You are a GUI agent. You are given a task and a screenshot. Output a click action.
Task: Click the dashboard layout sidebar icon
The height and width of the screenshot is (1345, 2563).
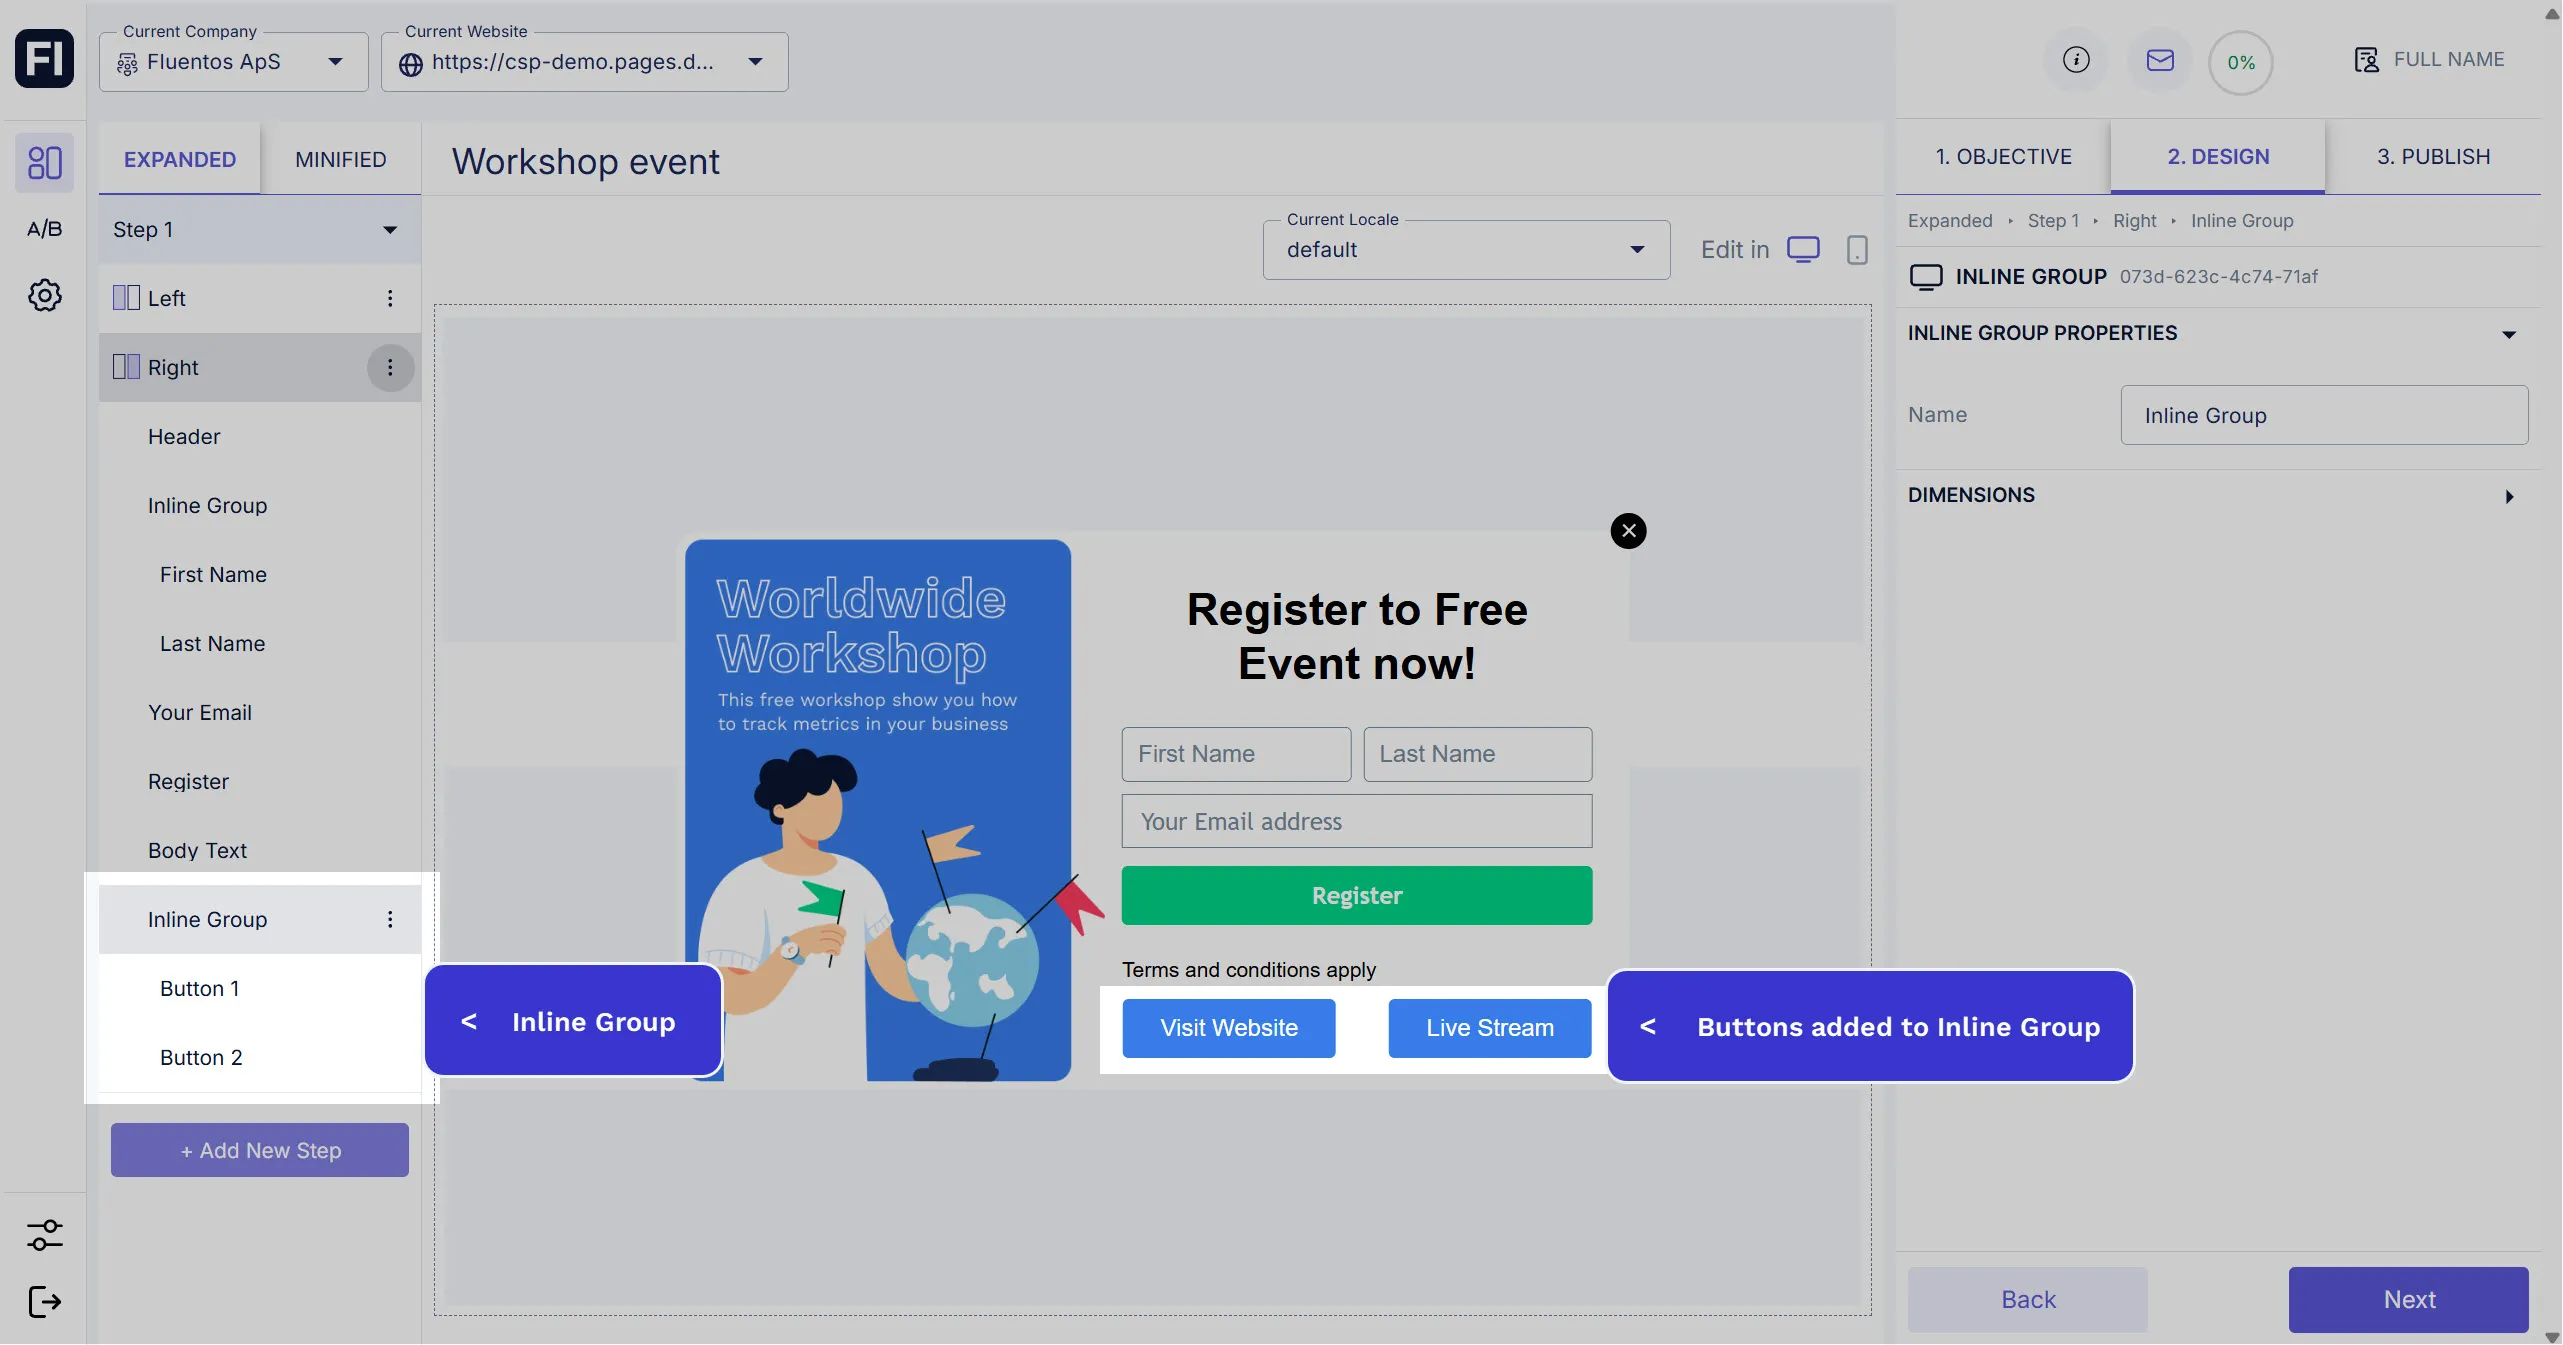(44, 162)
